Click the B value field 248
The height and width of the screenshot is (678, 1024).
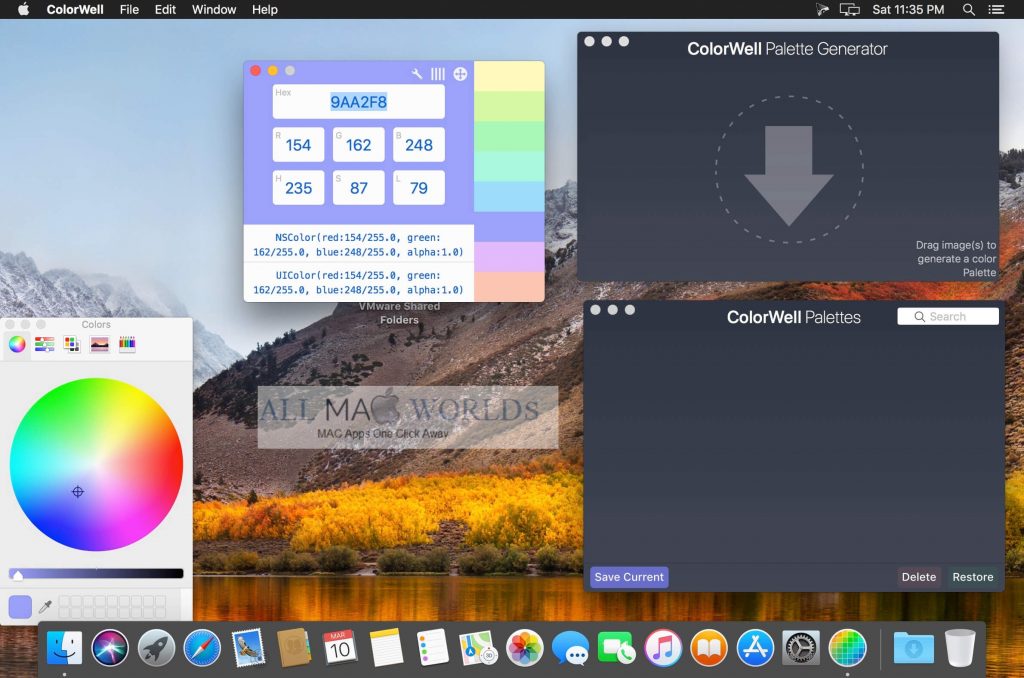pyautogui.click(x=419, y=145)
